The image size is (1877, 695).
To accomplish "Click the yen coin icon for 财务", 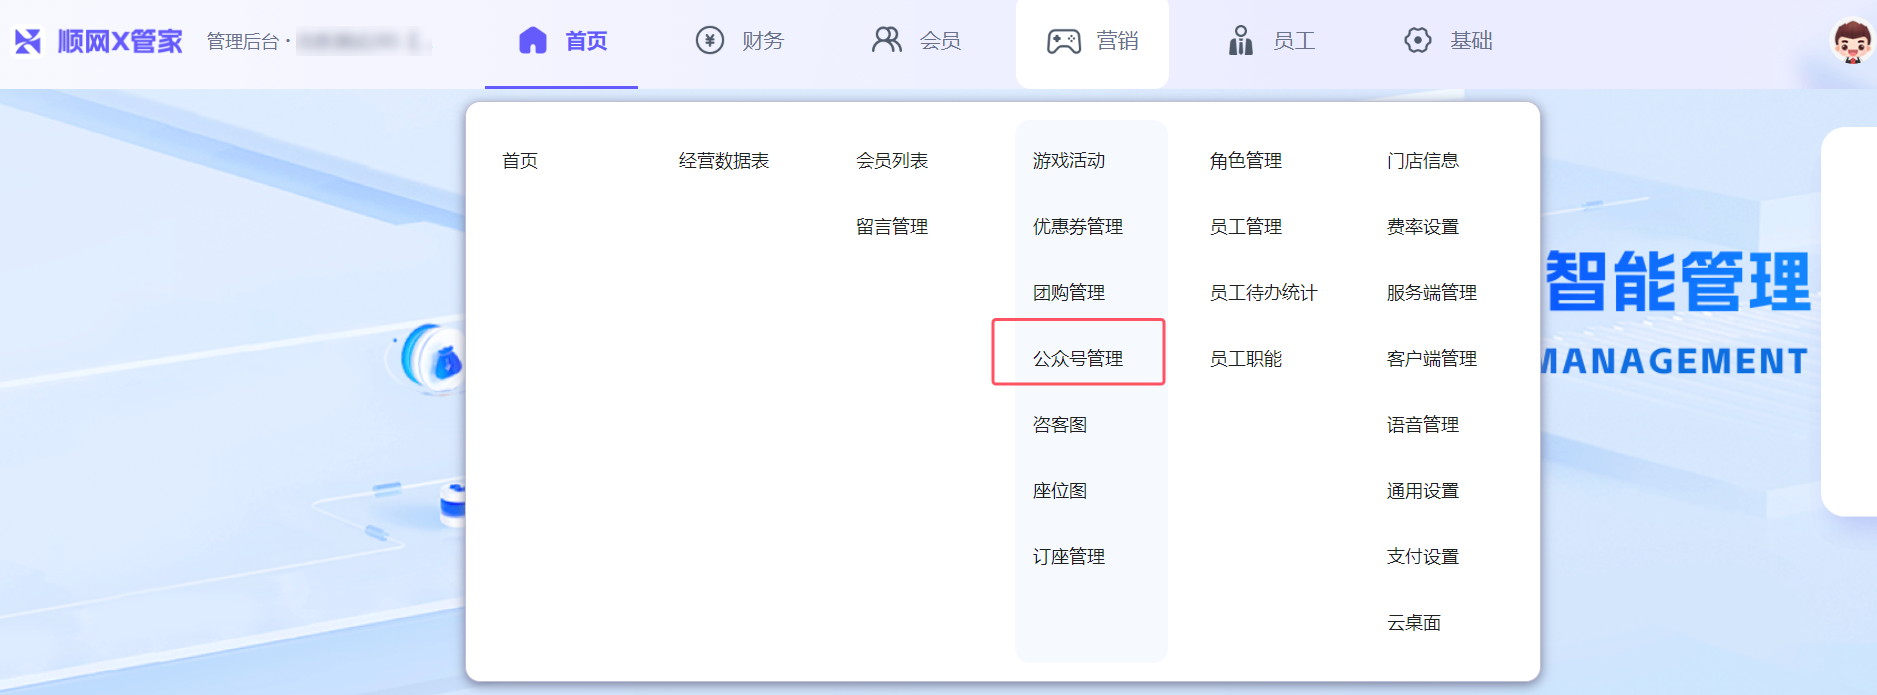I will (709, 41).
